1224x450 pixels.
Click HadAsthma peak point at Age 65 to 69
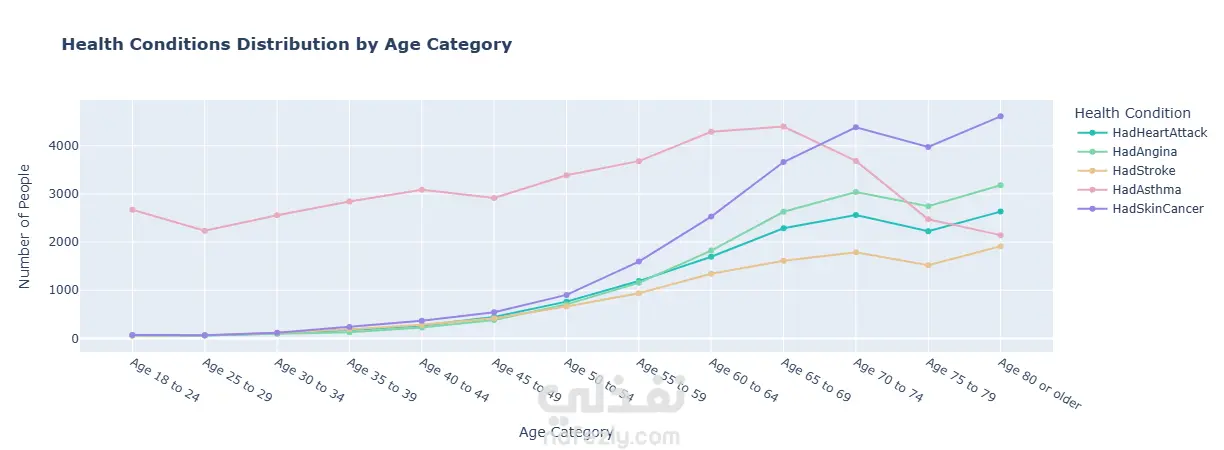coord(783,126)
